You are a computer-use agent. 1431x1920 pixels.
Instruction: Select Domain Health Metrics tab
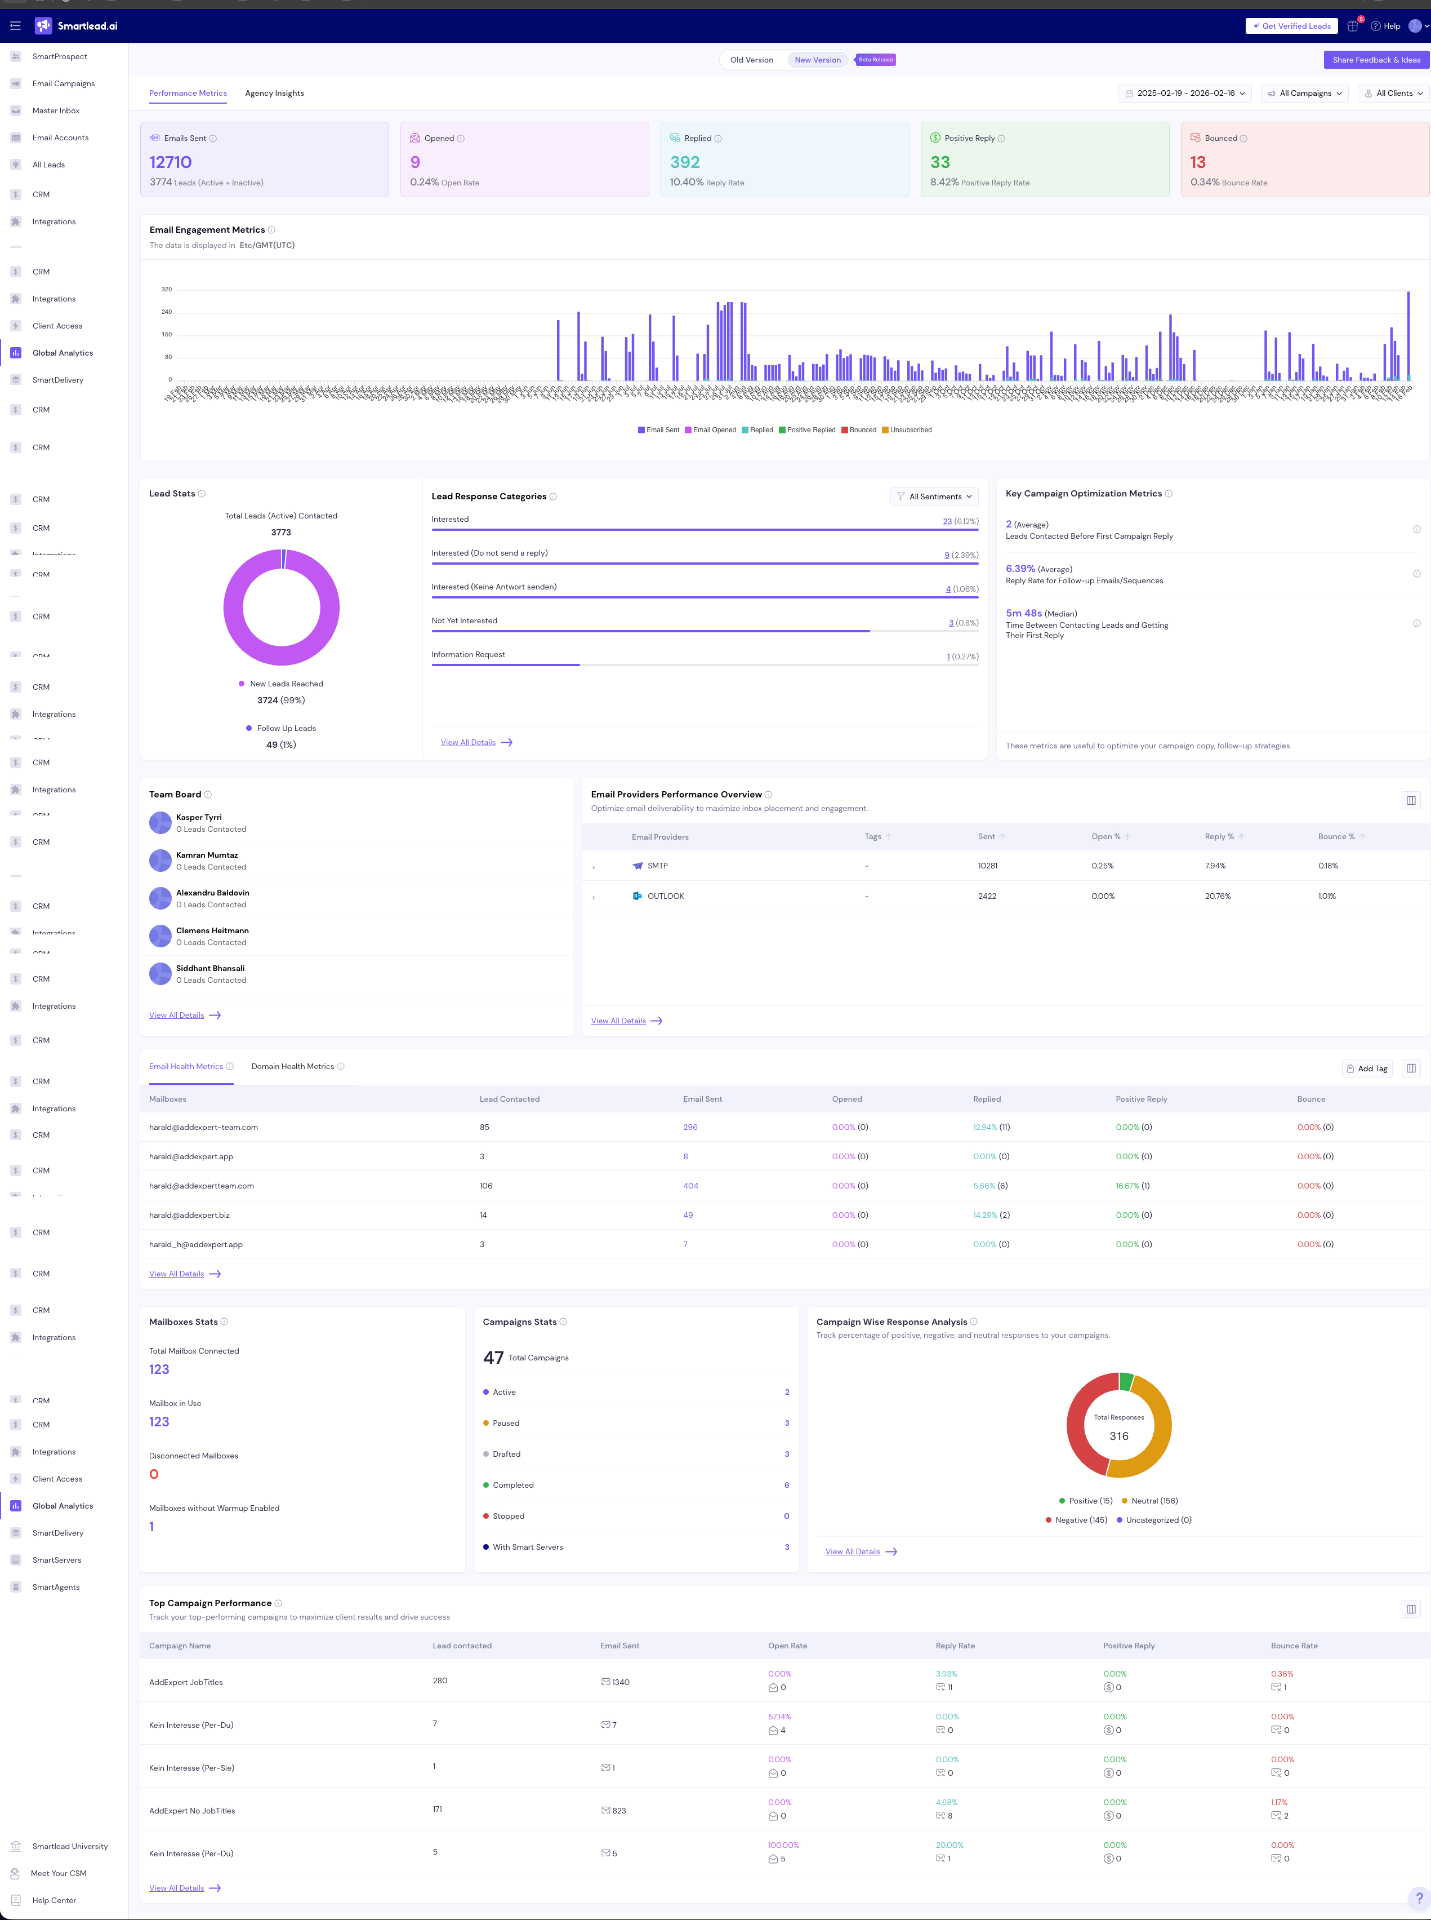tap(293, 1066)
